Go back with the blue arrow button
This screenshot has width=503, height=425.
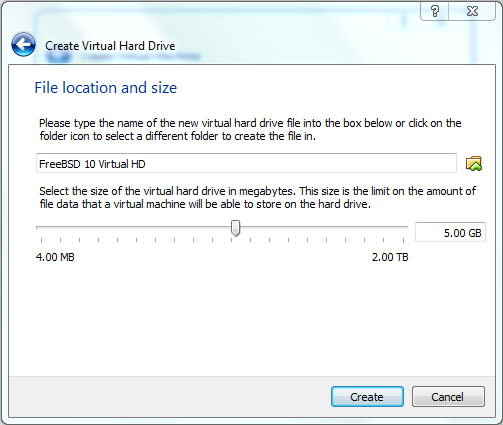coord(23,45)
